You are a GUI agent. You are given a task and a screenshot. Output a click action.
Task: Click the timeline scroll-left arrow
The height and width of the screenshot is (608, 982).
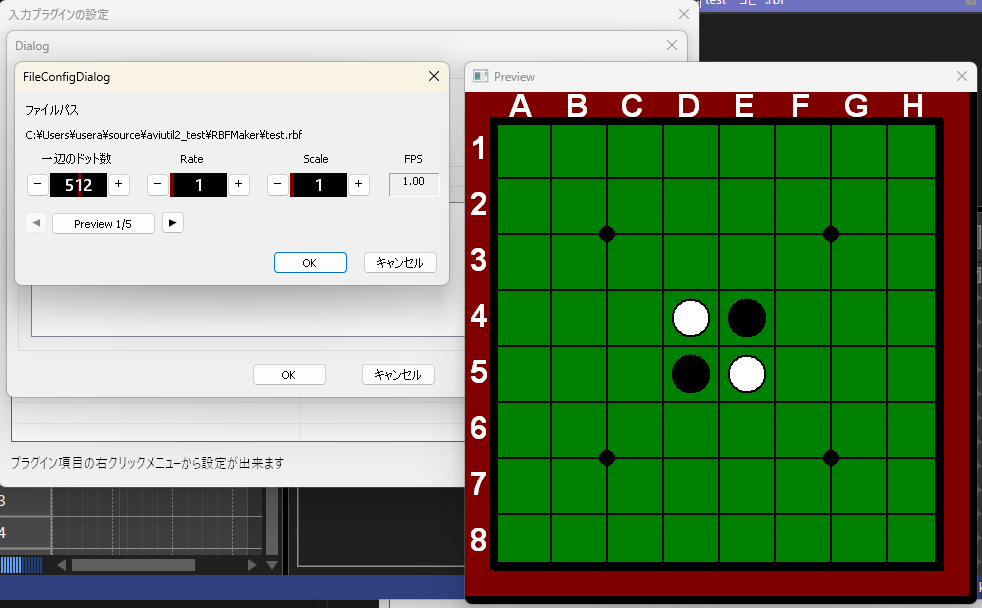pos(61,564)
